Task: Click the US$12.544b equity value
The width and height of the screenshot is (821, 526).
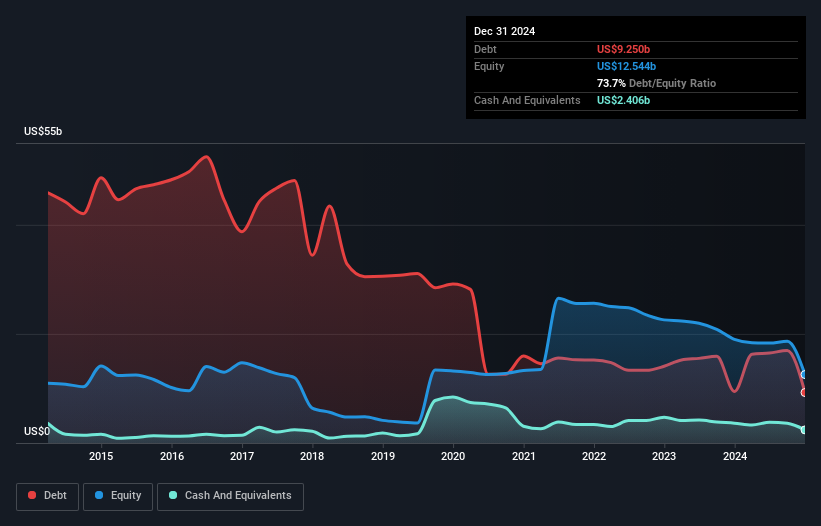Action: click(x=626, y=66)
